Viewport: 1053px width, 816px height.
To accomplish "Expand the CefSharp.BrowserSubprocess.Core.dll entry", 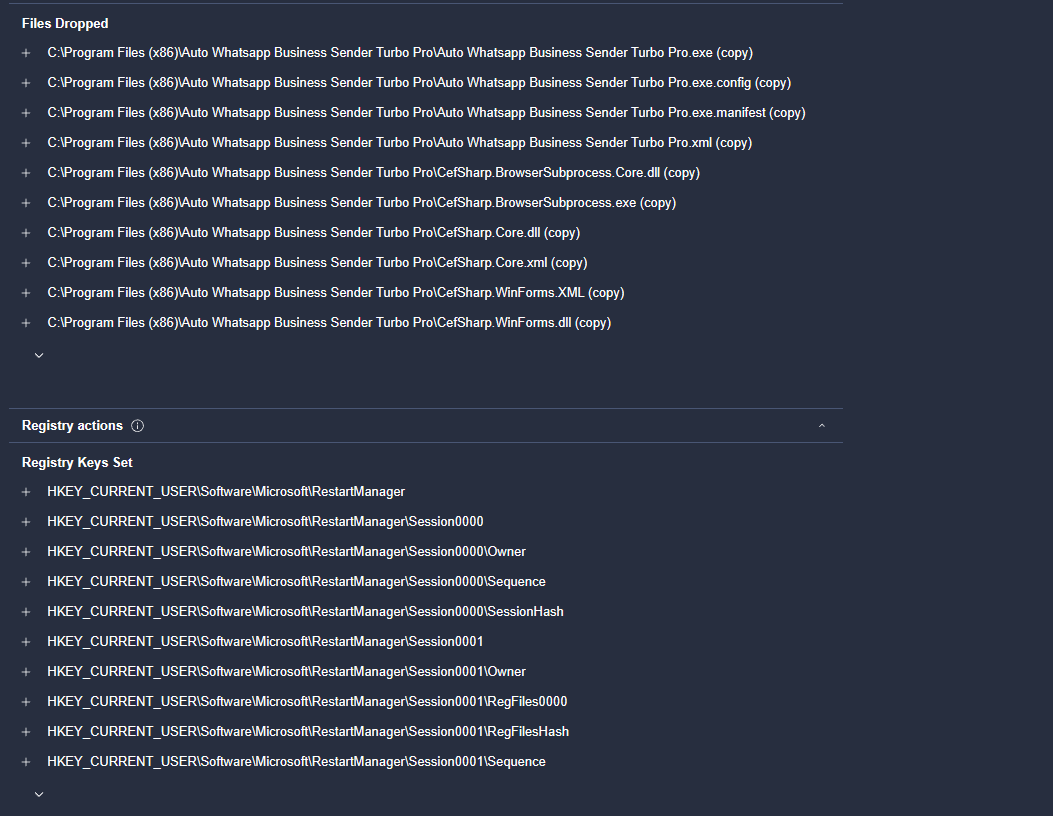I will click(26, 173).
